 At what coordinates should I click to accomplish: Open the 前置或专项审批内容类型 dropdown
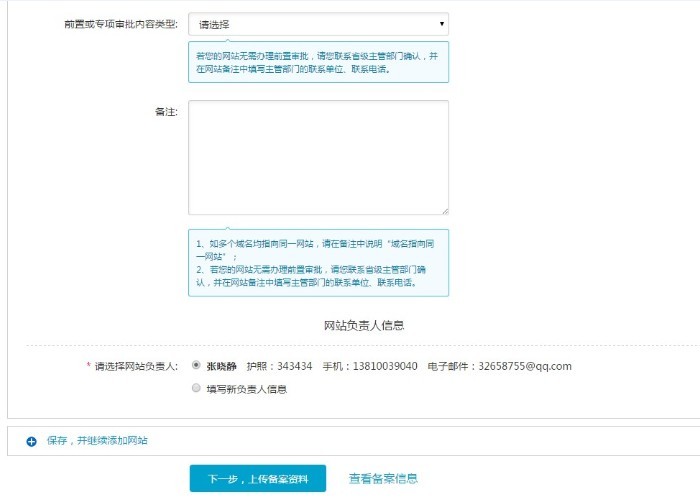(x=318, y=24)
